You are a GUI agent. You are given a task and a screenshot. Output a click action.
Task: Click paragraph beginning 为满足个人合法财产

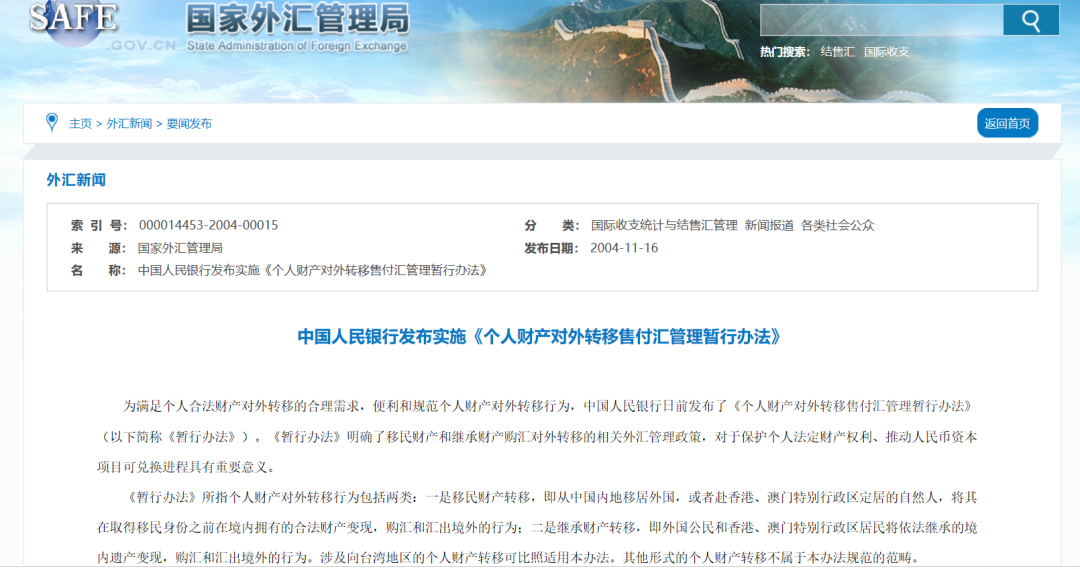(x=537, y=437)
